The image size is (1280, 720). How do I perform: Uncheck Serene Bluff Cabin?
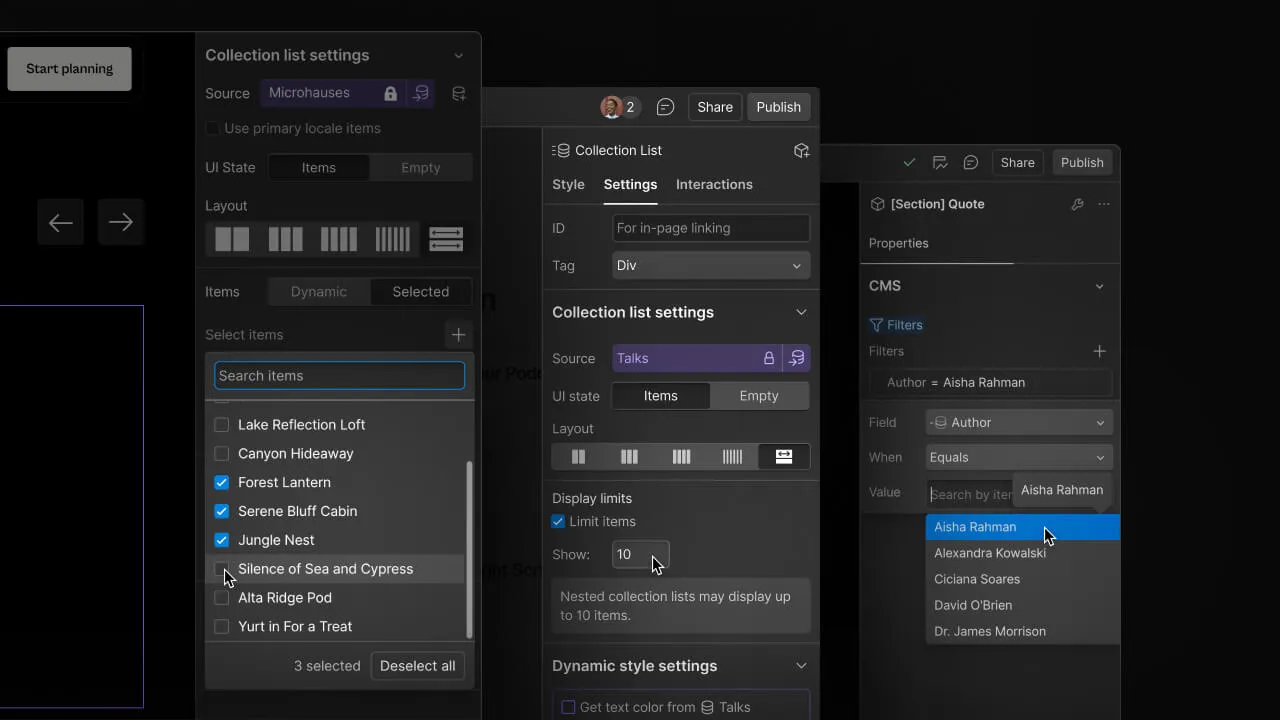221,511
